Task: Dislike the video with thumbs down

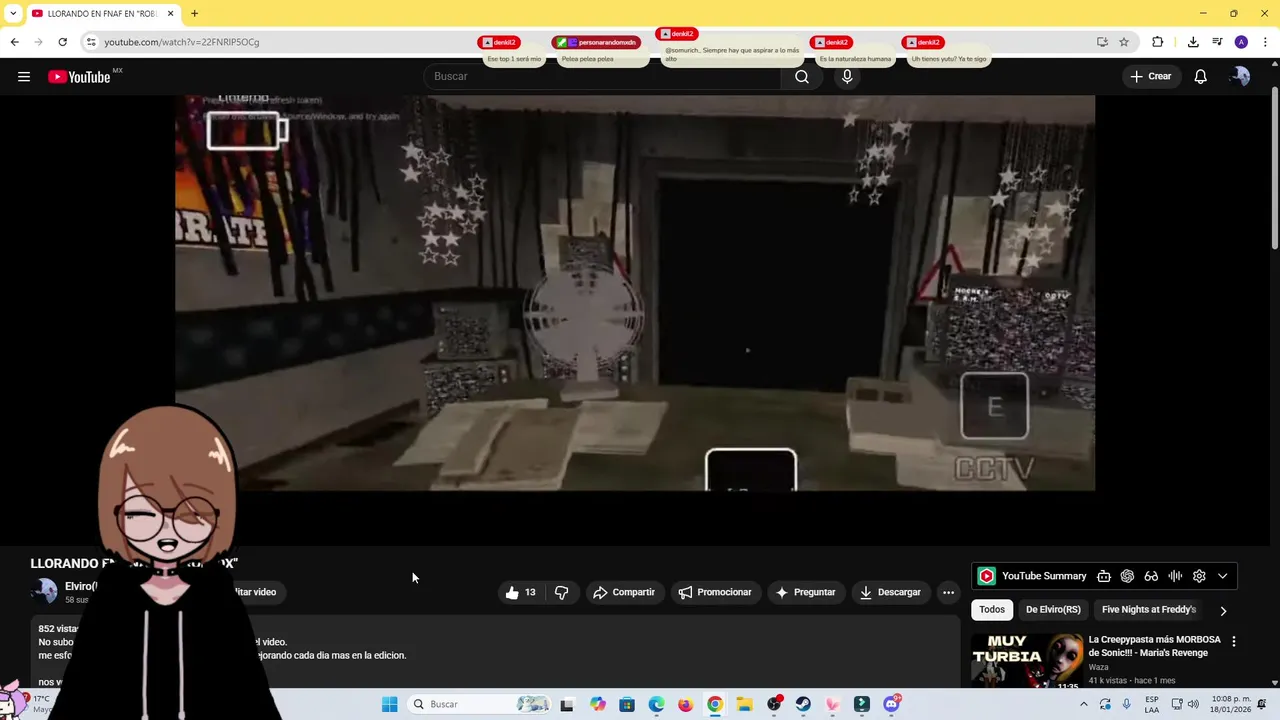Action: click(x=561, y=592)
